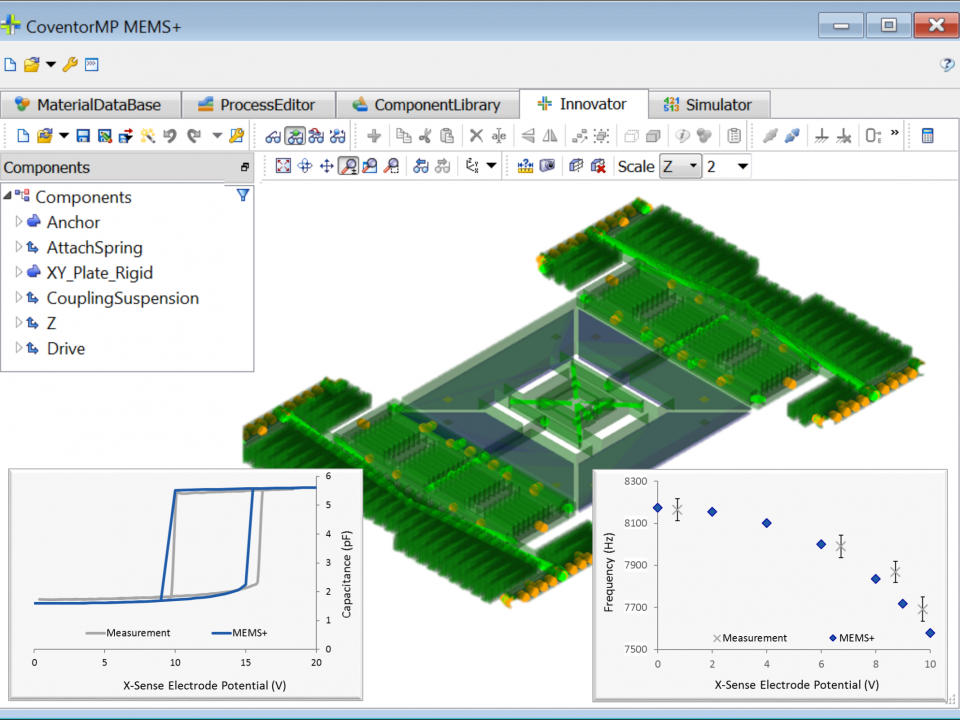Undock the Components panel with float button
Image resolution: width=960 pixels, height=720 pixels.
coord(245,168)
